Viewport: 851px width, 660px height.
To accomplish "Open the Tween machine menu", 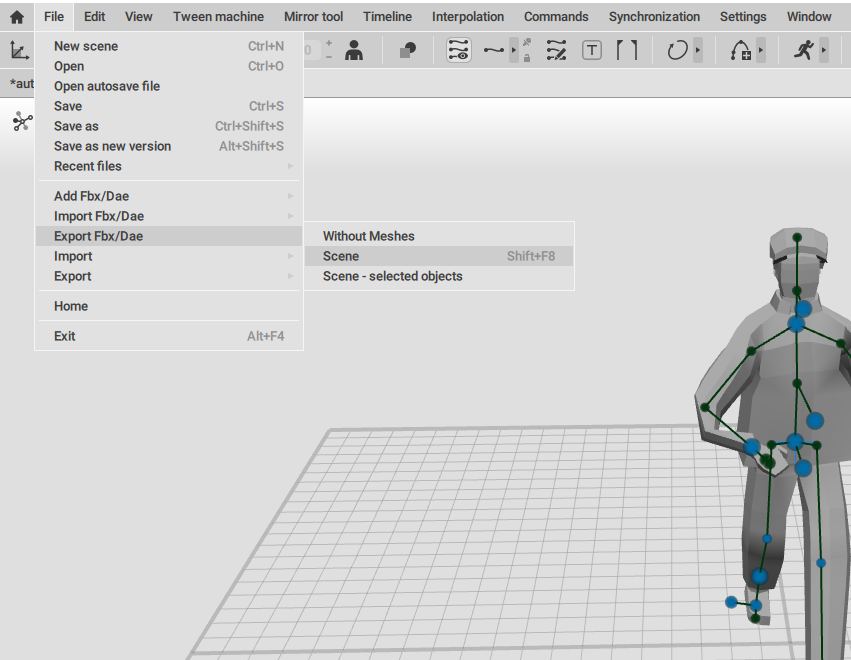I will [218, 17].
